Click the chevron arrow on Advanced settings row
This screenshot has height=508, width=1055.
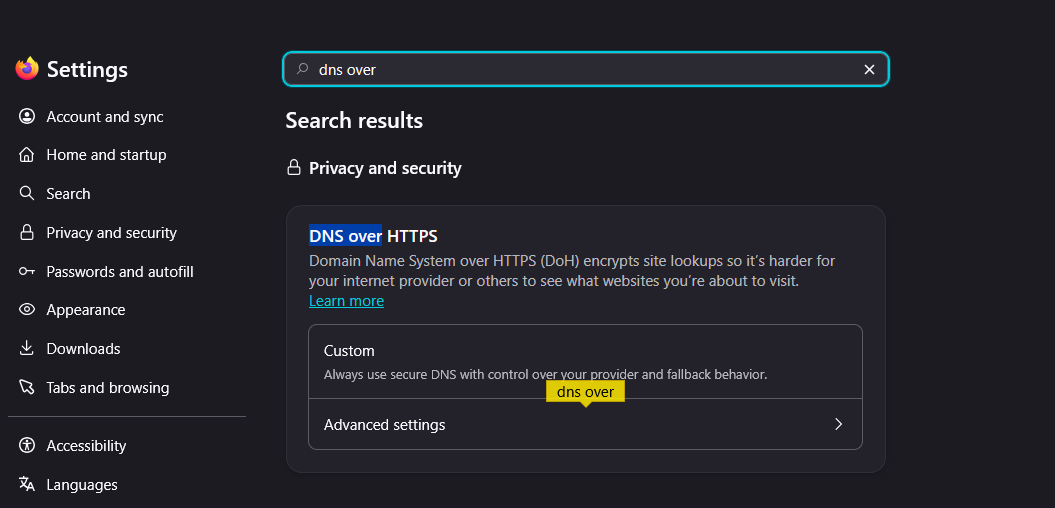coord(838,424)
